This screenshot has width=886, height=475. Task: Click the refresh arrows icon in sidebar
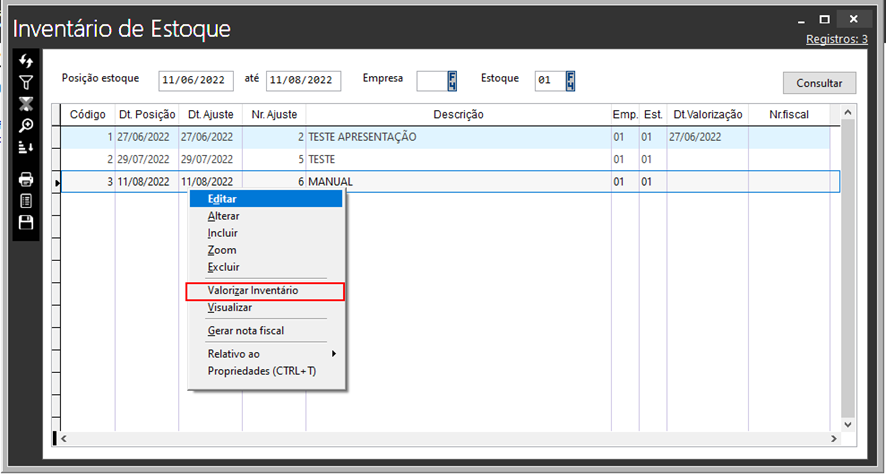pyautogui.click(x=26, y=62)
